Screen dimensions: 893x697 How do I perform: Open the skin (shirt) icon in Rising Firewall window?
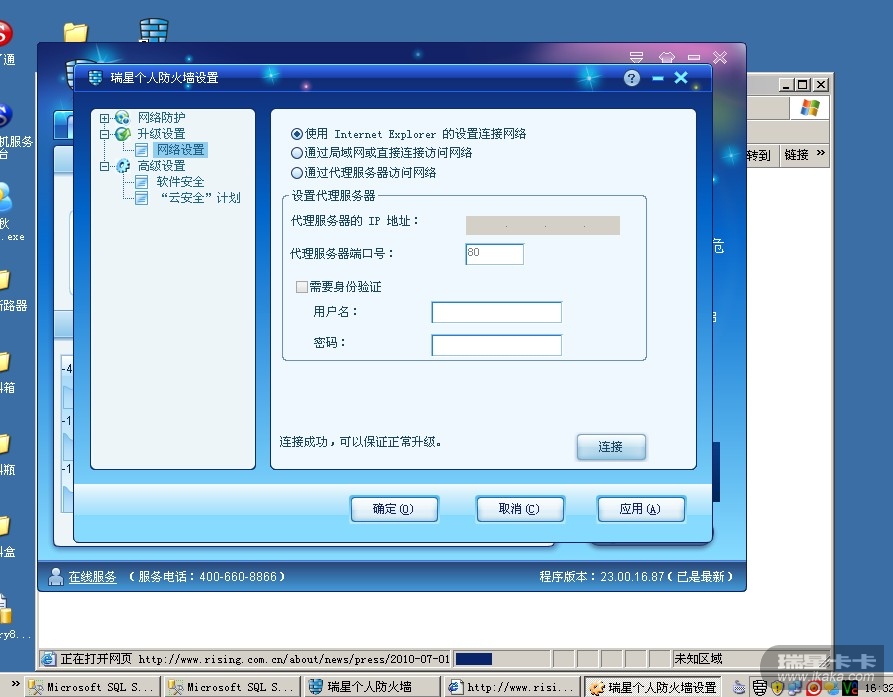tap(666, 58)
